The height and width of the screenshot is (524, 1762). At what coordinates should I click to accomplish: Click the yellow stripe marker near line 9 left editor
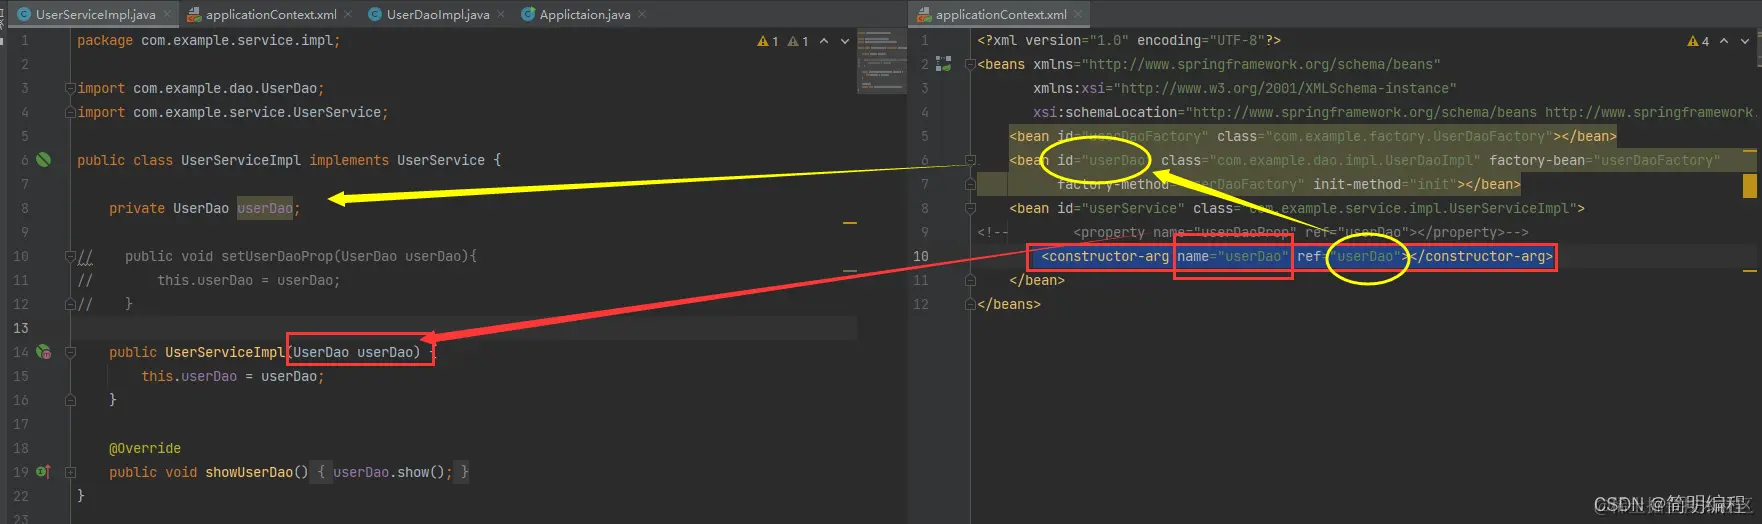point(849,222)
